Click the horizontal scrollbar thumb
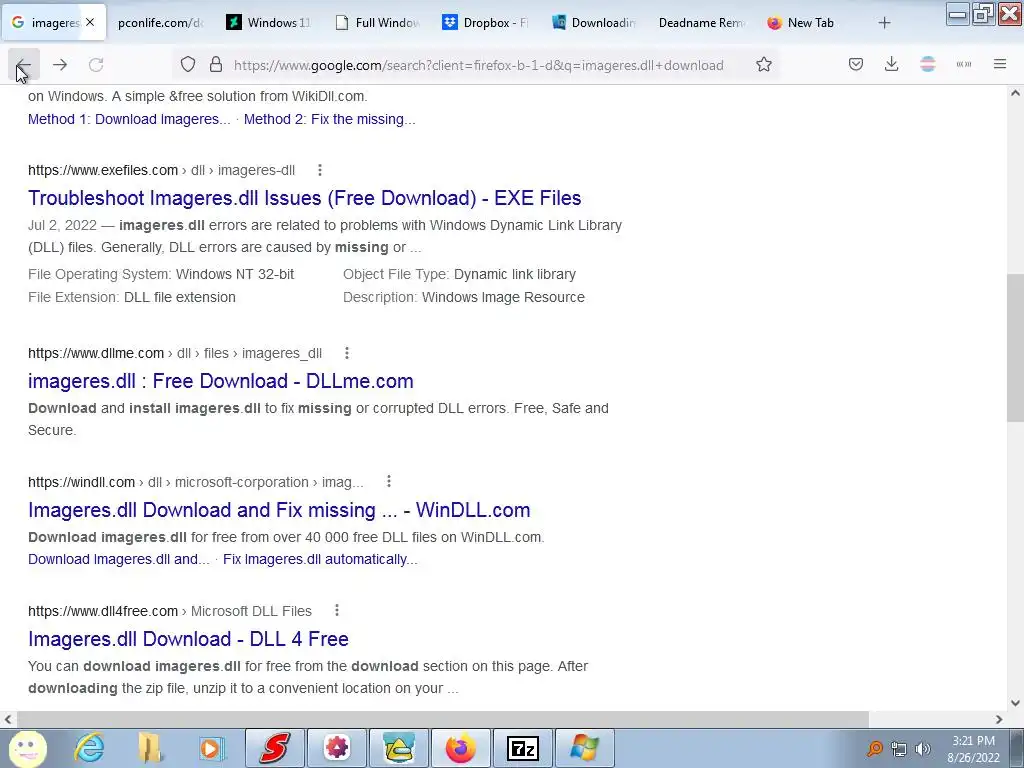1024x768 pixels. [443, 719]
